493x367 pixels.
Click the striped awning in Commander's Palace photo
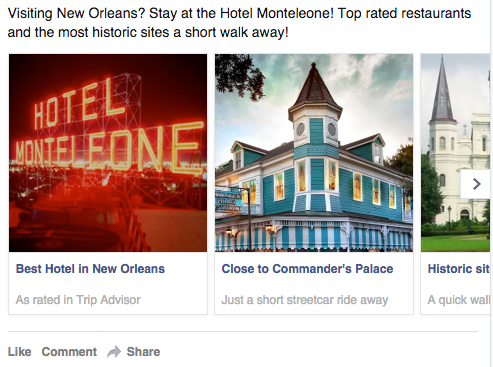click(x=313, y=237)
